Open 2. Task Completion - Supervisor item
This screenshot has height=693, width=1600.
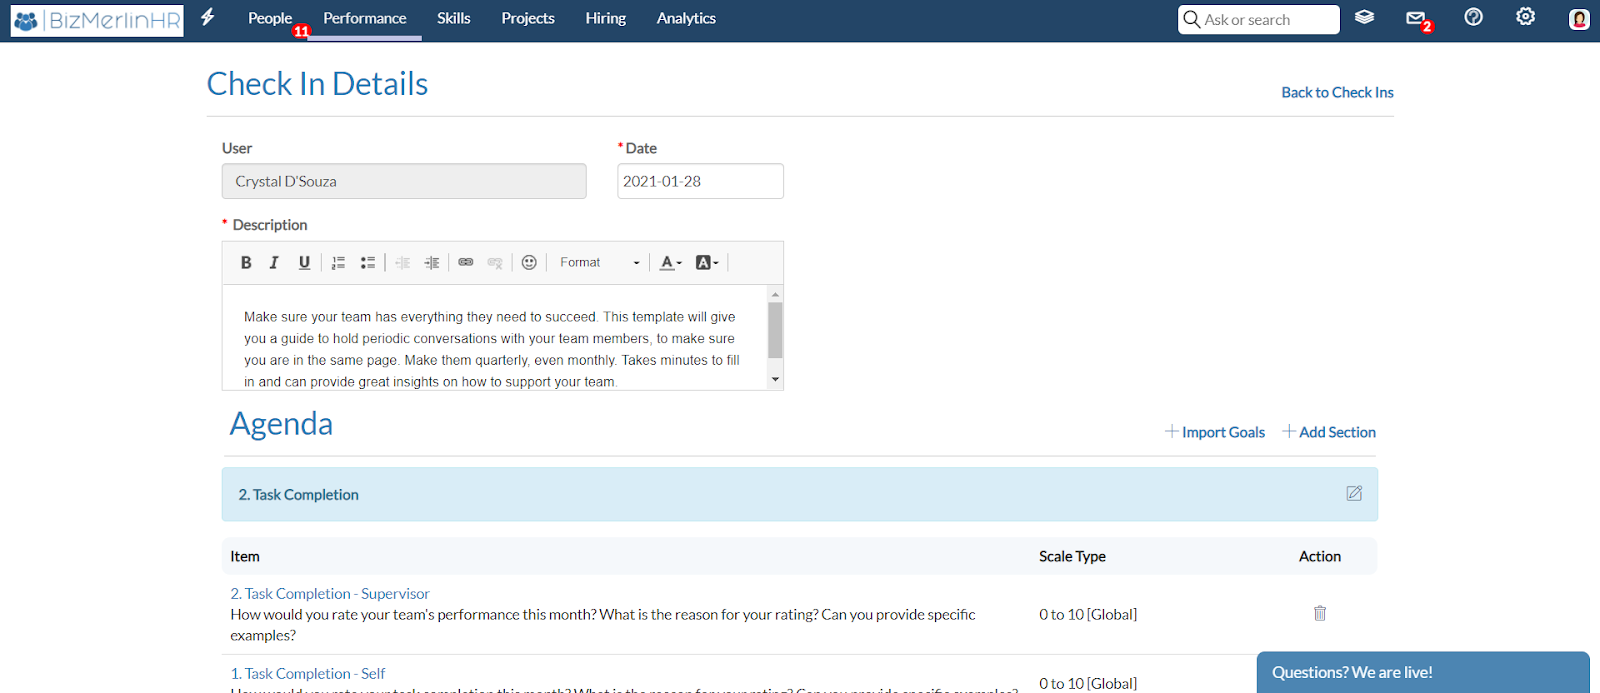tap(330, 594)
